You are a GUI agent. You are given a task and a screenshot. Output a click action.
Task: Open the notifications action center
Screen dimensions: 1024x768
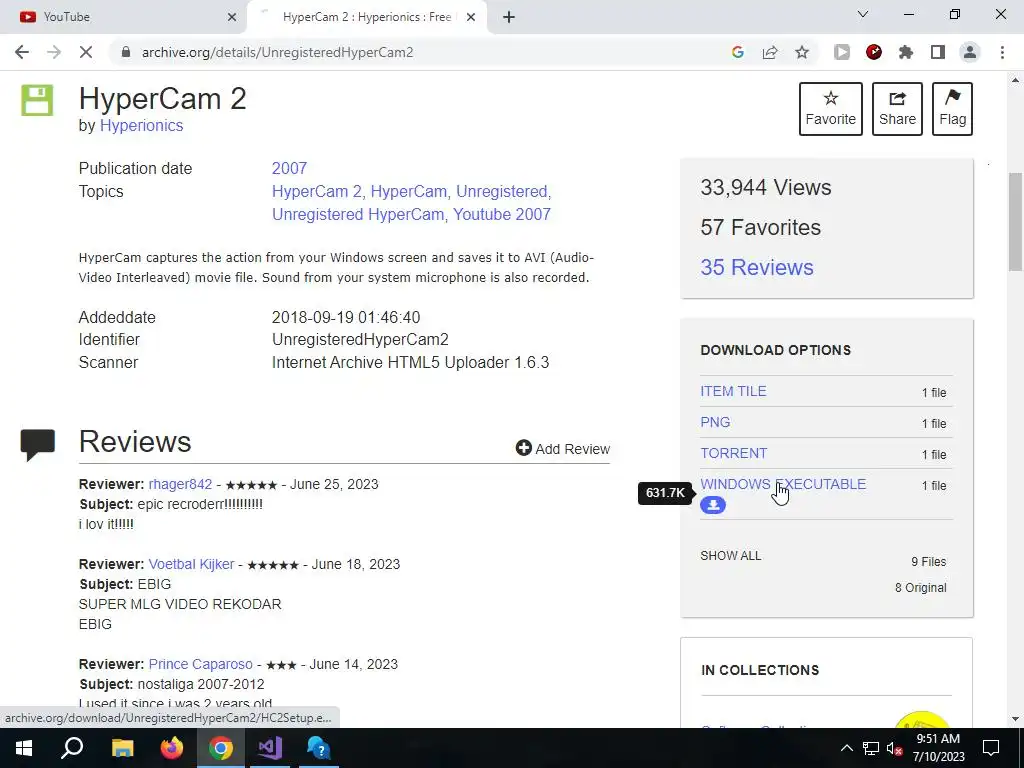coord(991,748)
